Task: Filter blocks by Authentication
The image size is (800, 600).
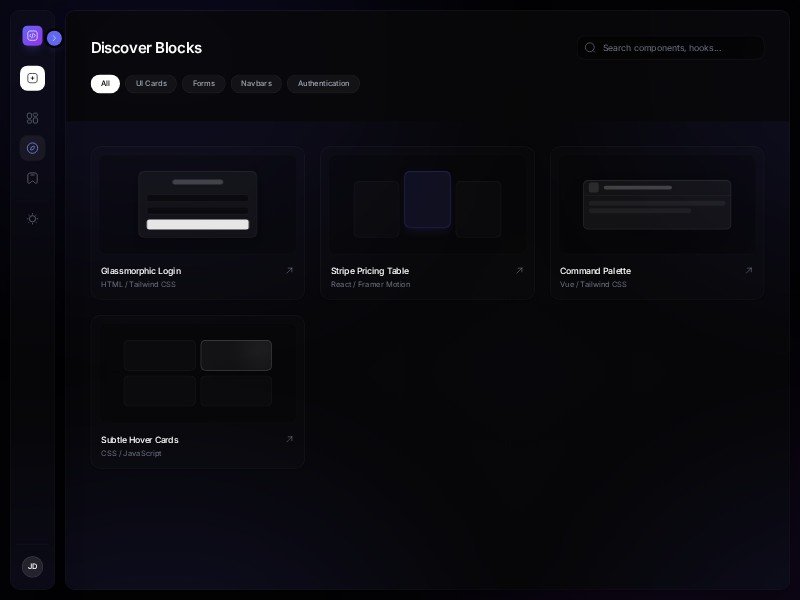Action: (323, 84)
